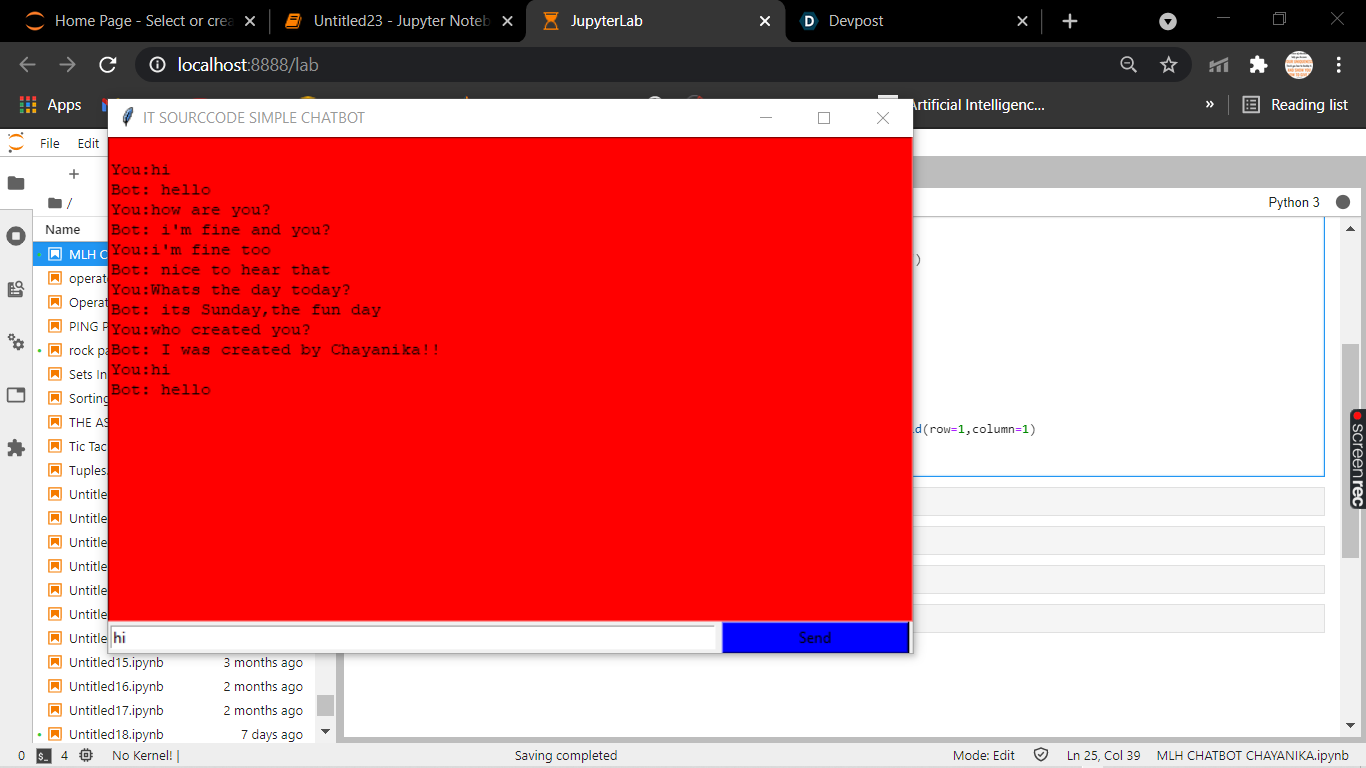Viewport: 1366px width, 768px height.
Task: Expand hidden bookmarks with the chevron
Action: tap(1209, 104)
